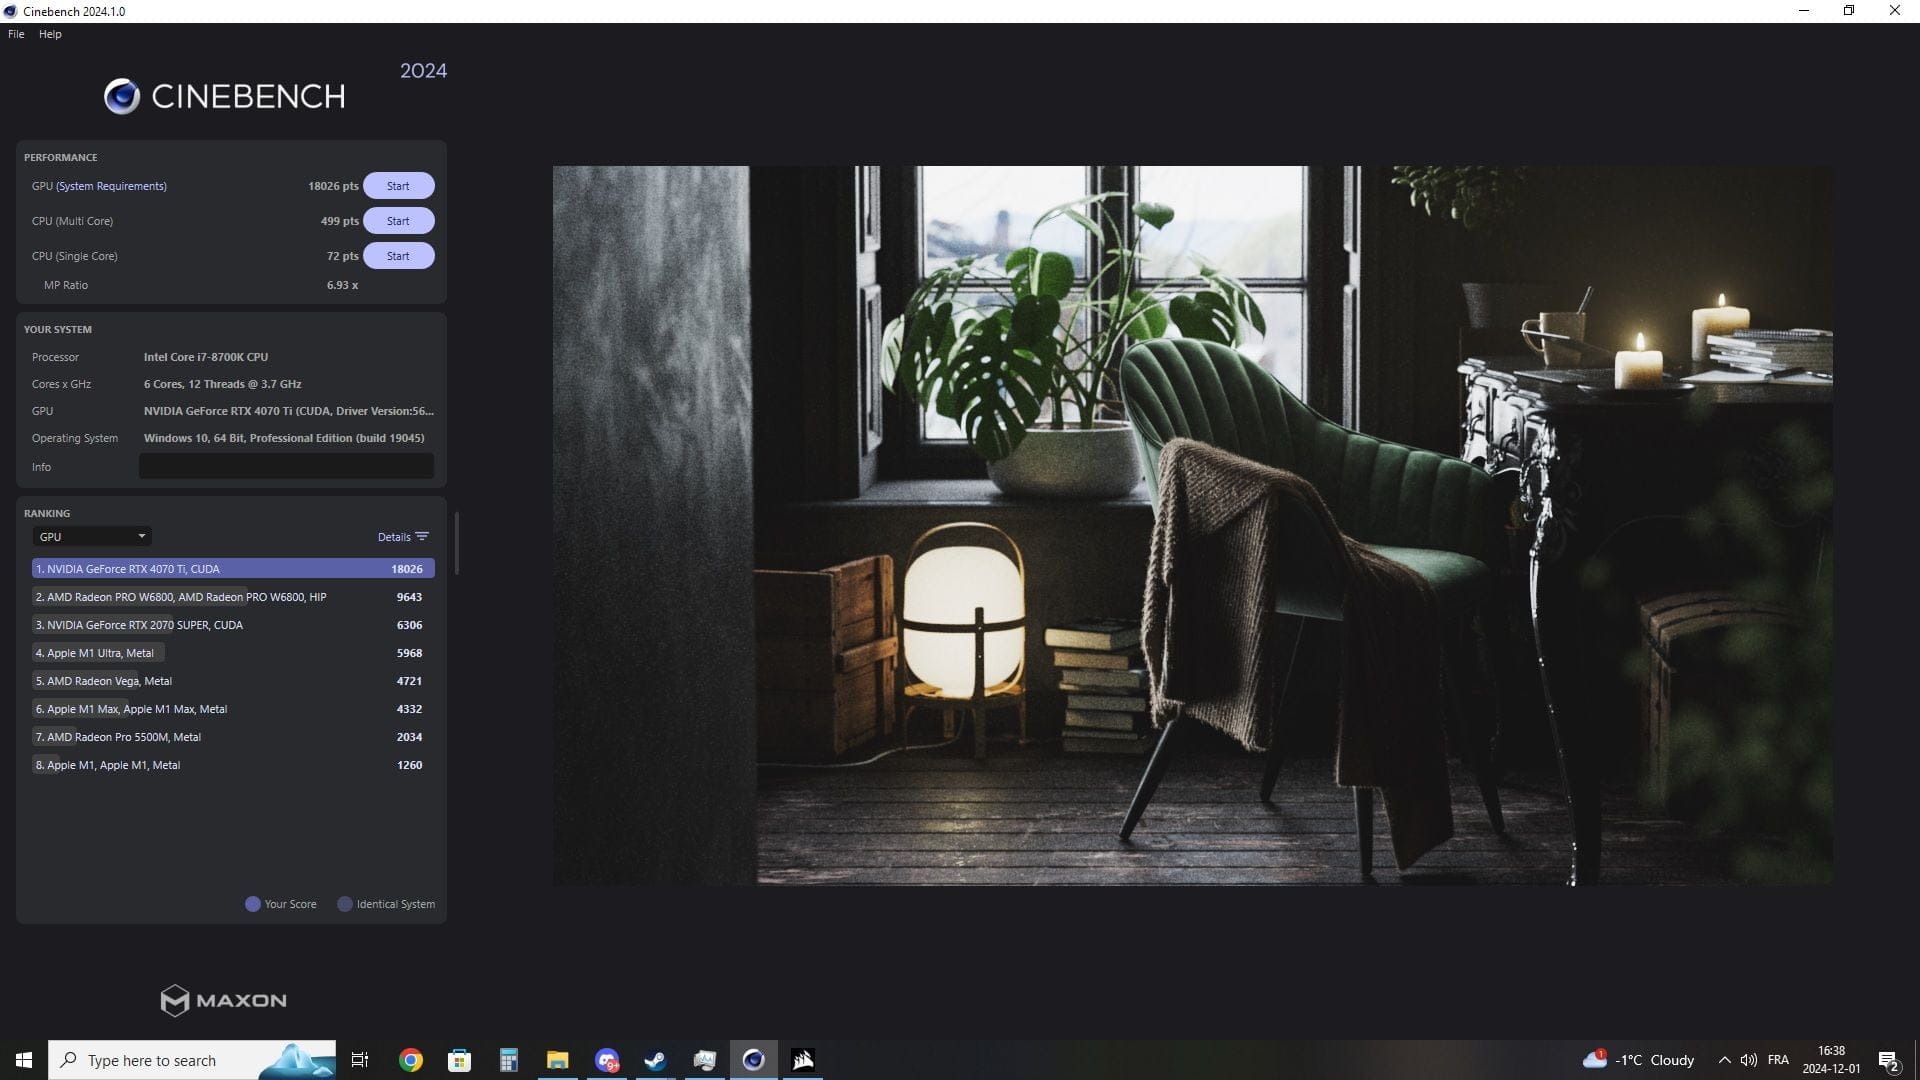Start the GPU benchmark test
Viewport: 1920px width, 1080px height.
click(398, 186)
